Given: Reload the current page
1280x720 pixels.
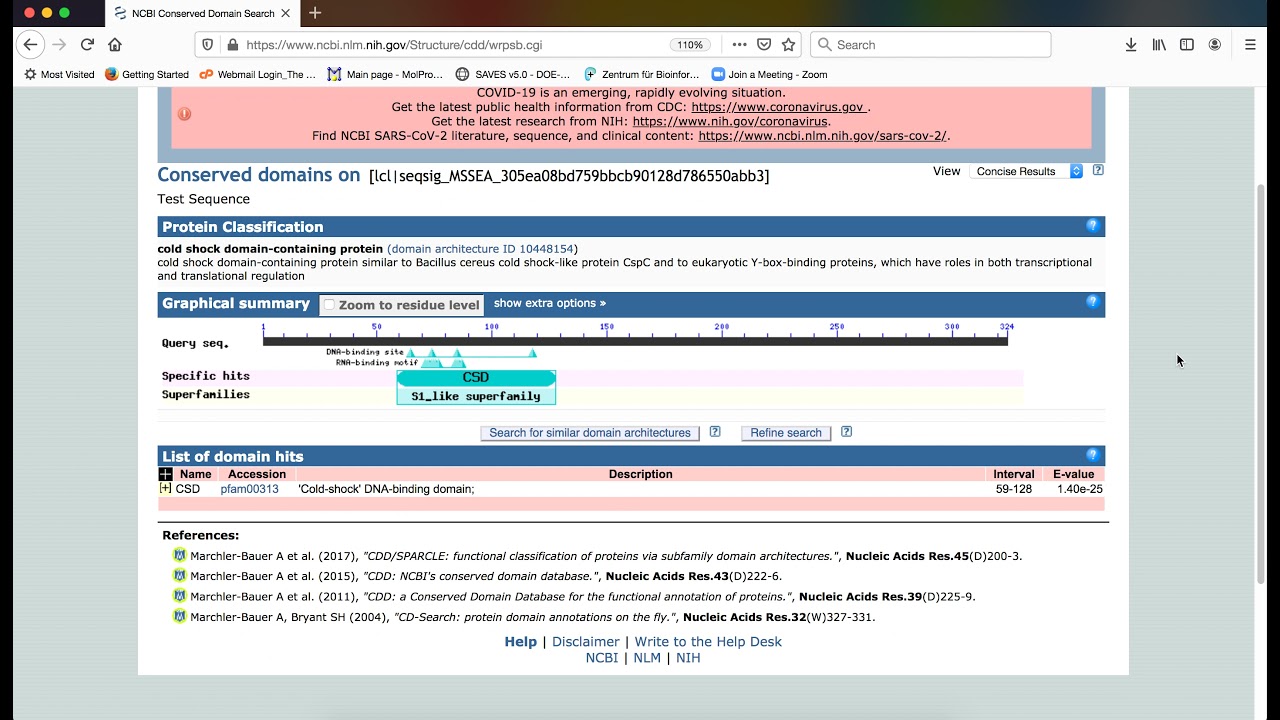Looking at the screenshot, I should (87, 44).
